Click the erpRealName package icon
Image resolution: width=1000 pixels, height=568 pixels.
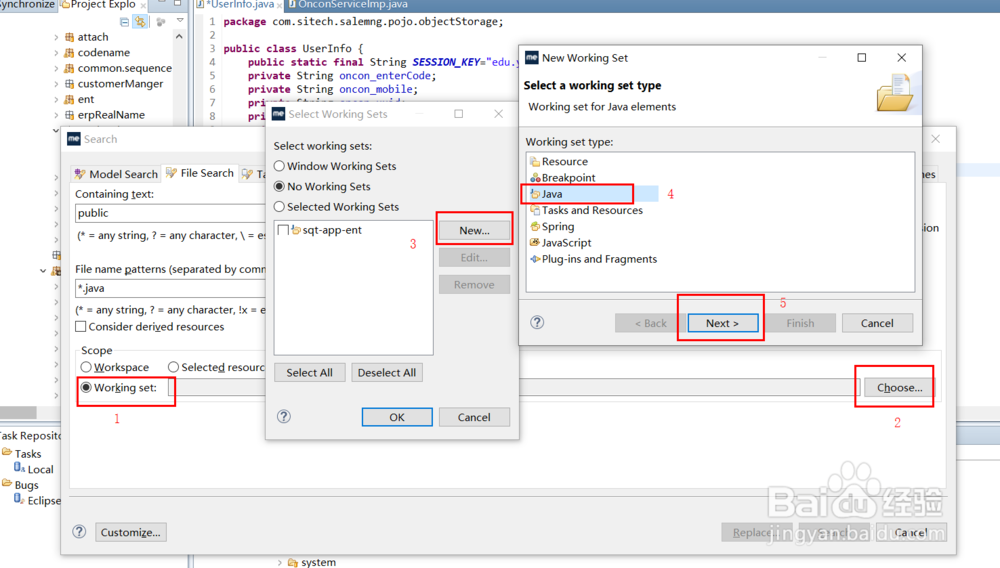point(70,115)
